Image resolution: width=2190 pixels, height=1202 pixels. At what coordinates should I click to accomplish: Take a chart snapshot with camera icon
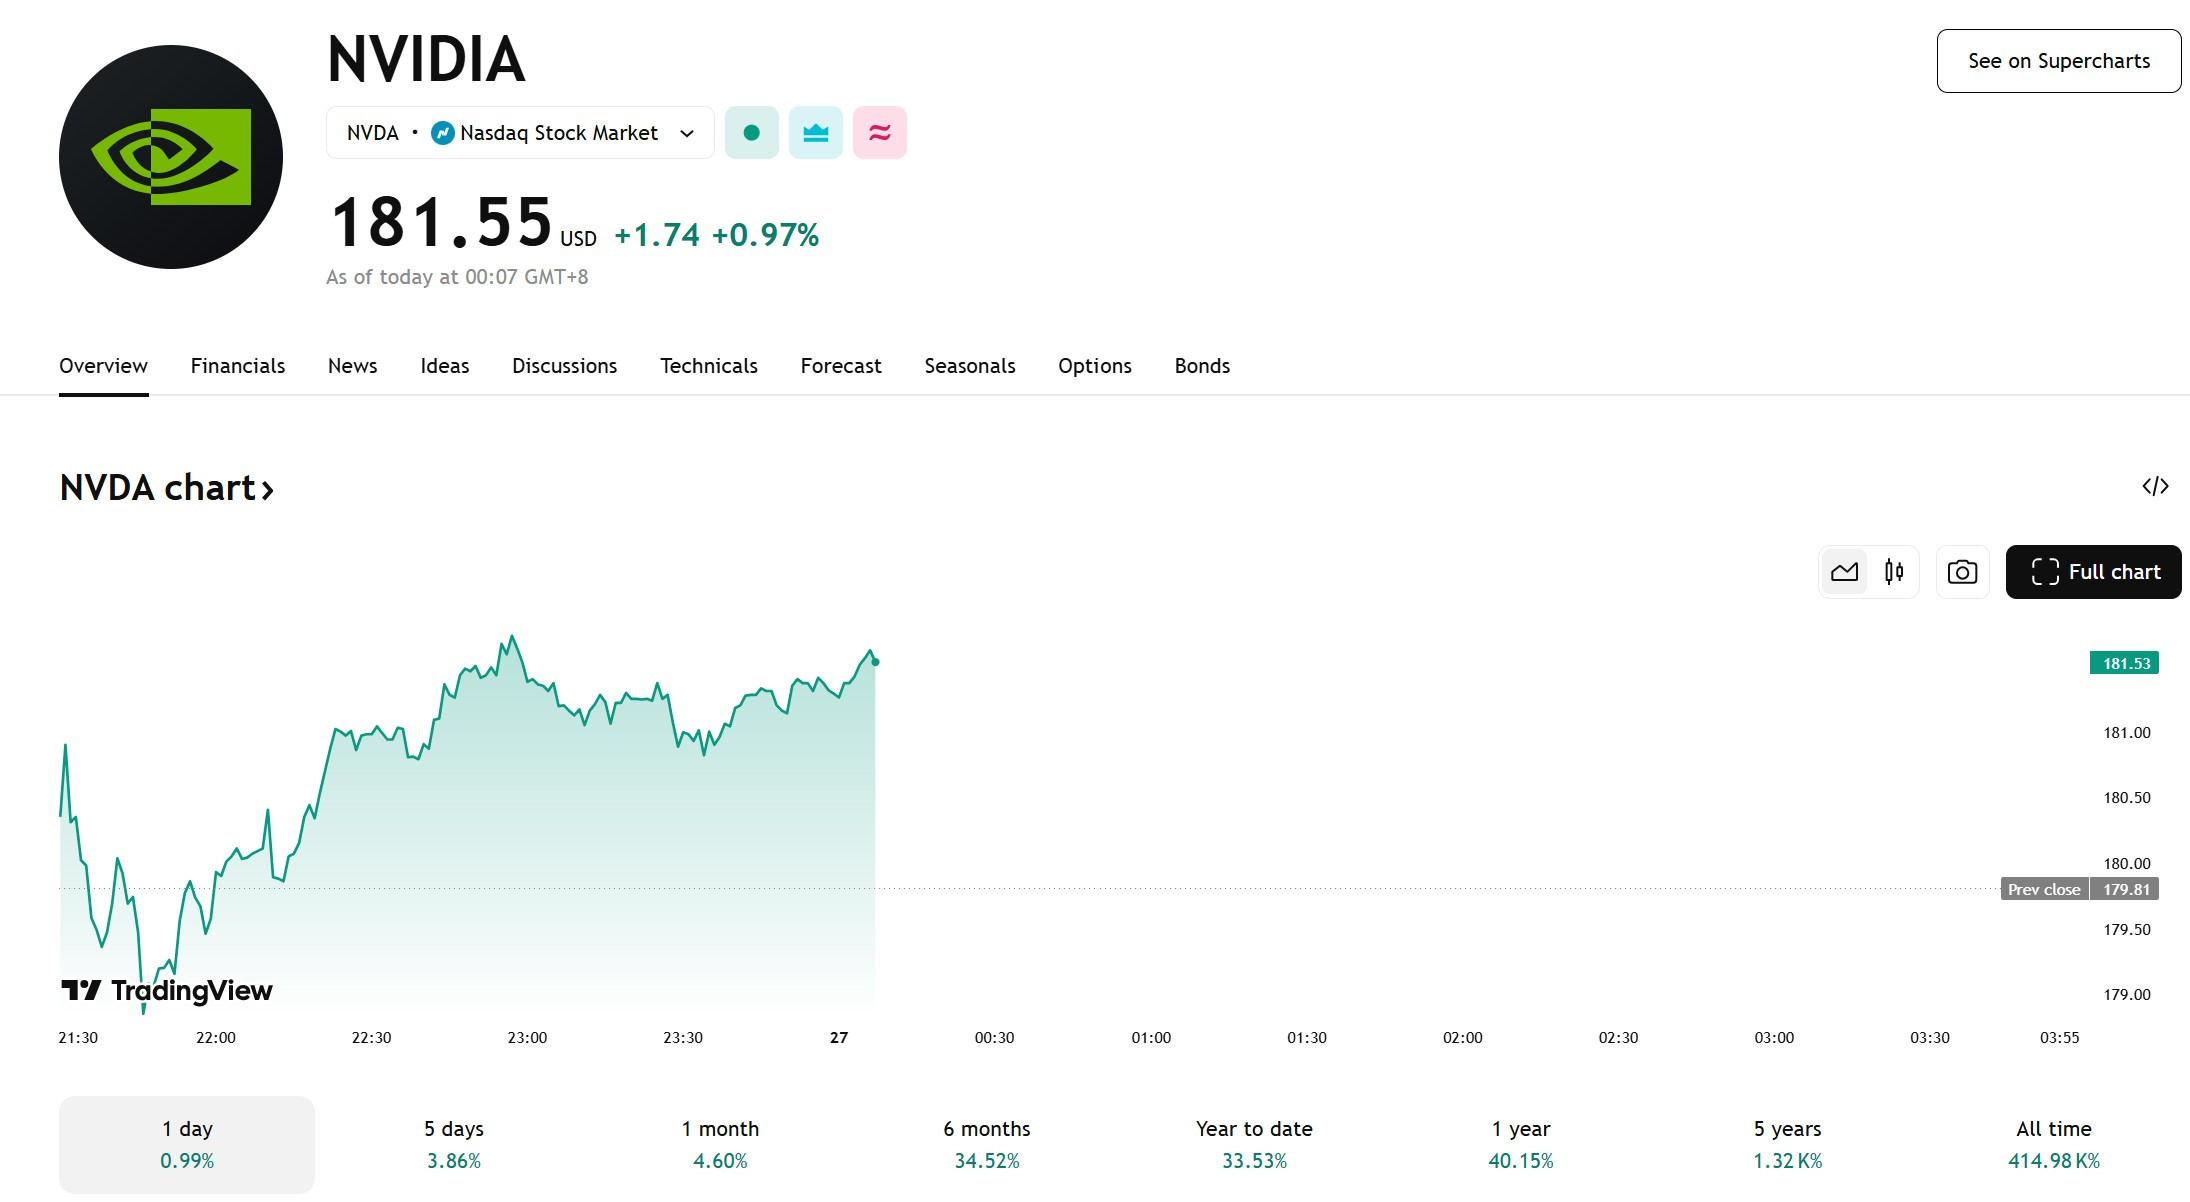(x=1962, y=572)
